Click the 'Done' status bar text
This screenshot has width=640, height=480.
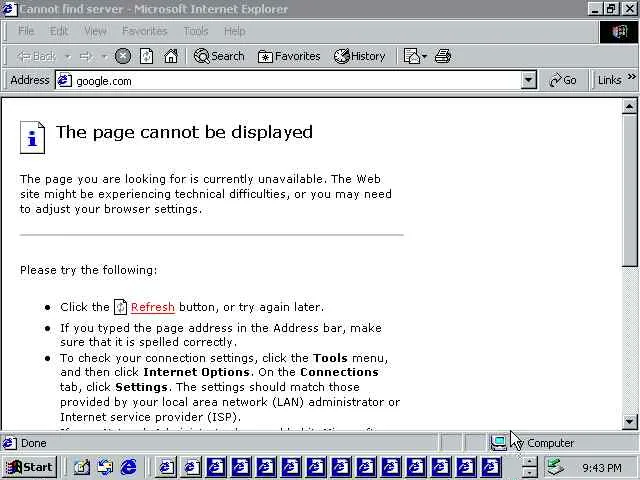tap(33, 443)
